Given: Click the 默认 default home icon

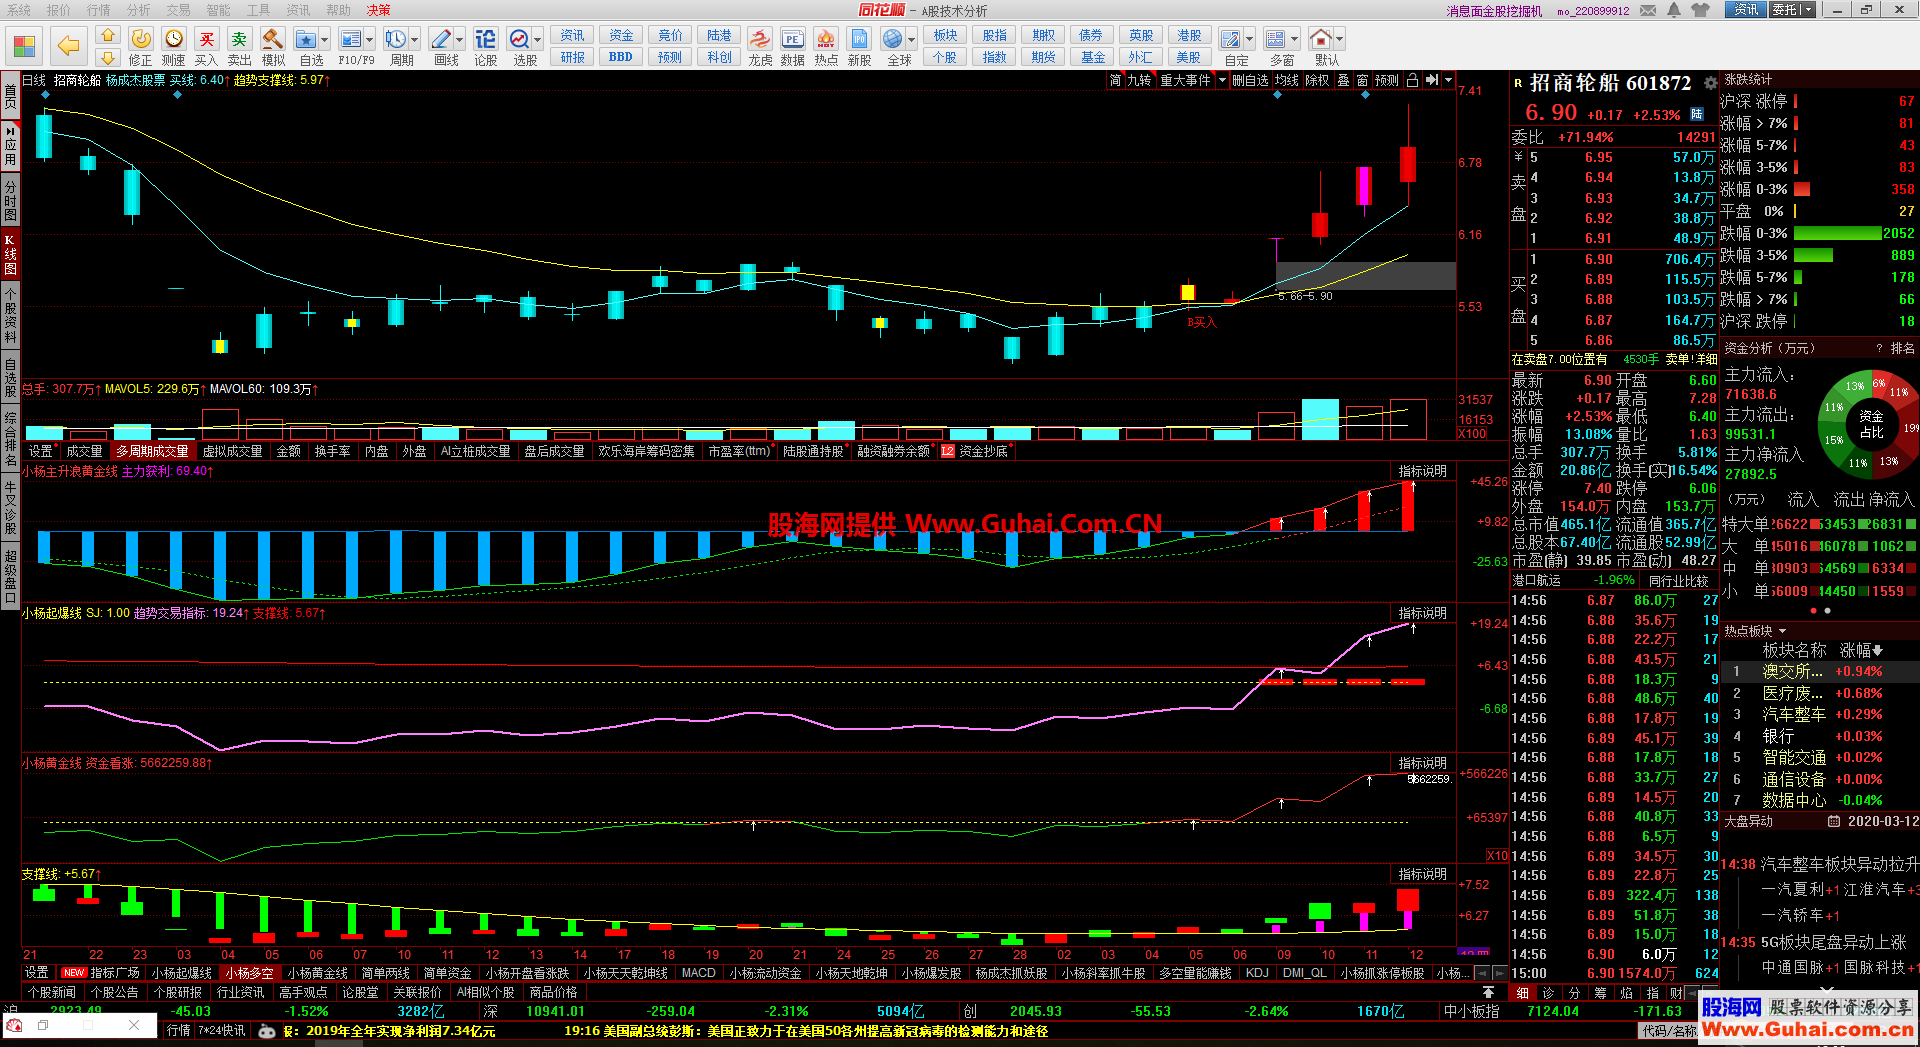Looking at the screenshot, I should point(1321,39).
